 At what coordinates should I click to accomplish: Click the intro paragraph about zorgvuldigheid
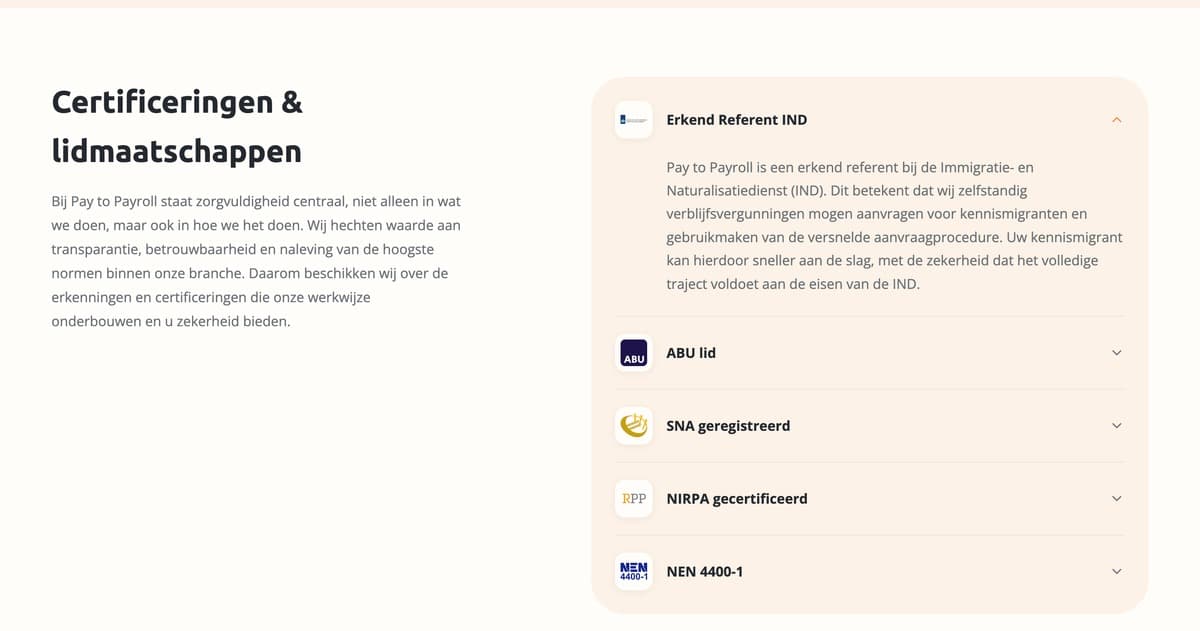click(x=257, y=261)
